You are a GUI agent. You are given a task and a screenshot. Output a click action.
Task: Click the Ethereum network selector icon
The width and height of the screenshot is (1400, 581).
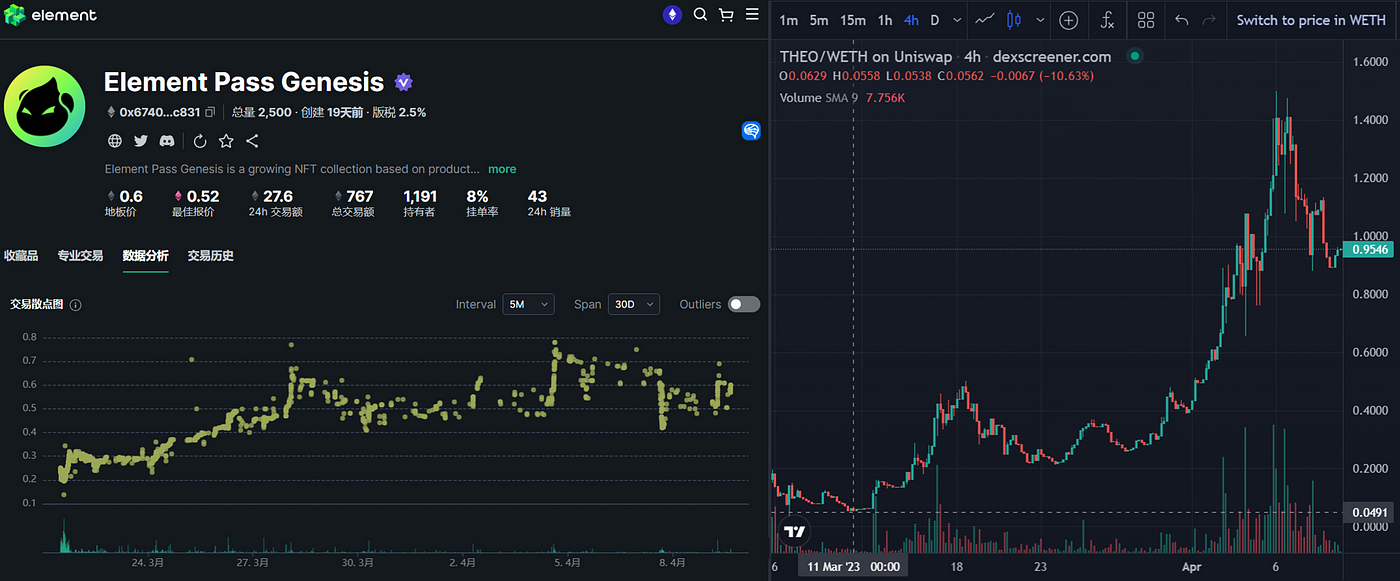click(672, 15)
